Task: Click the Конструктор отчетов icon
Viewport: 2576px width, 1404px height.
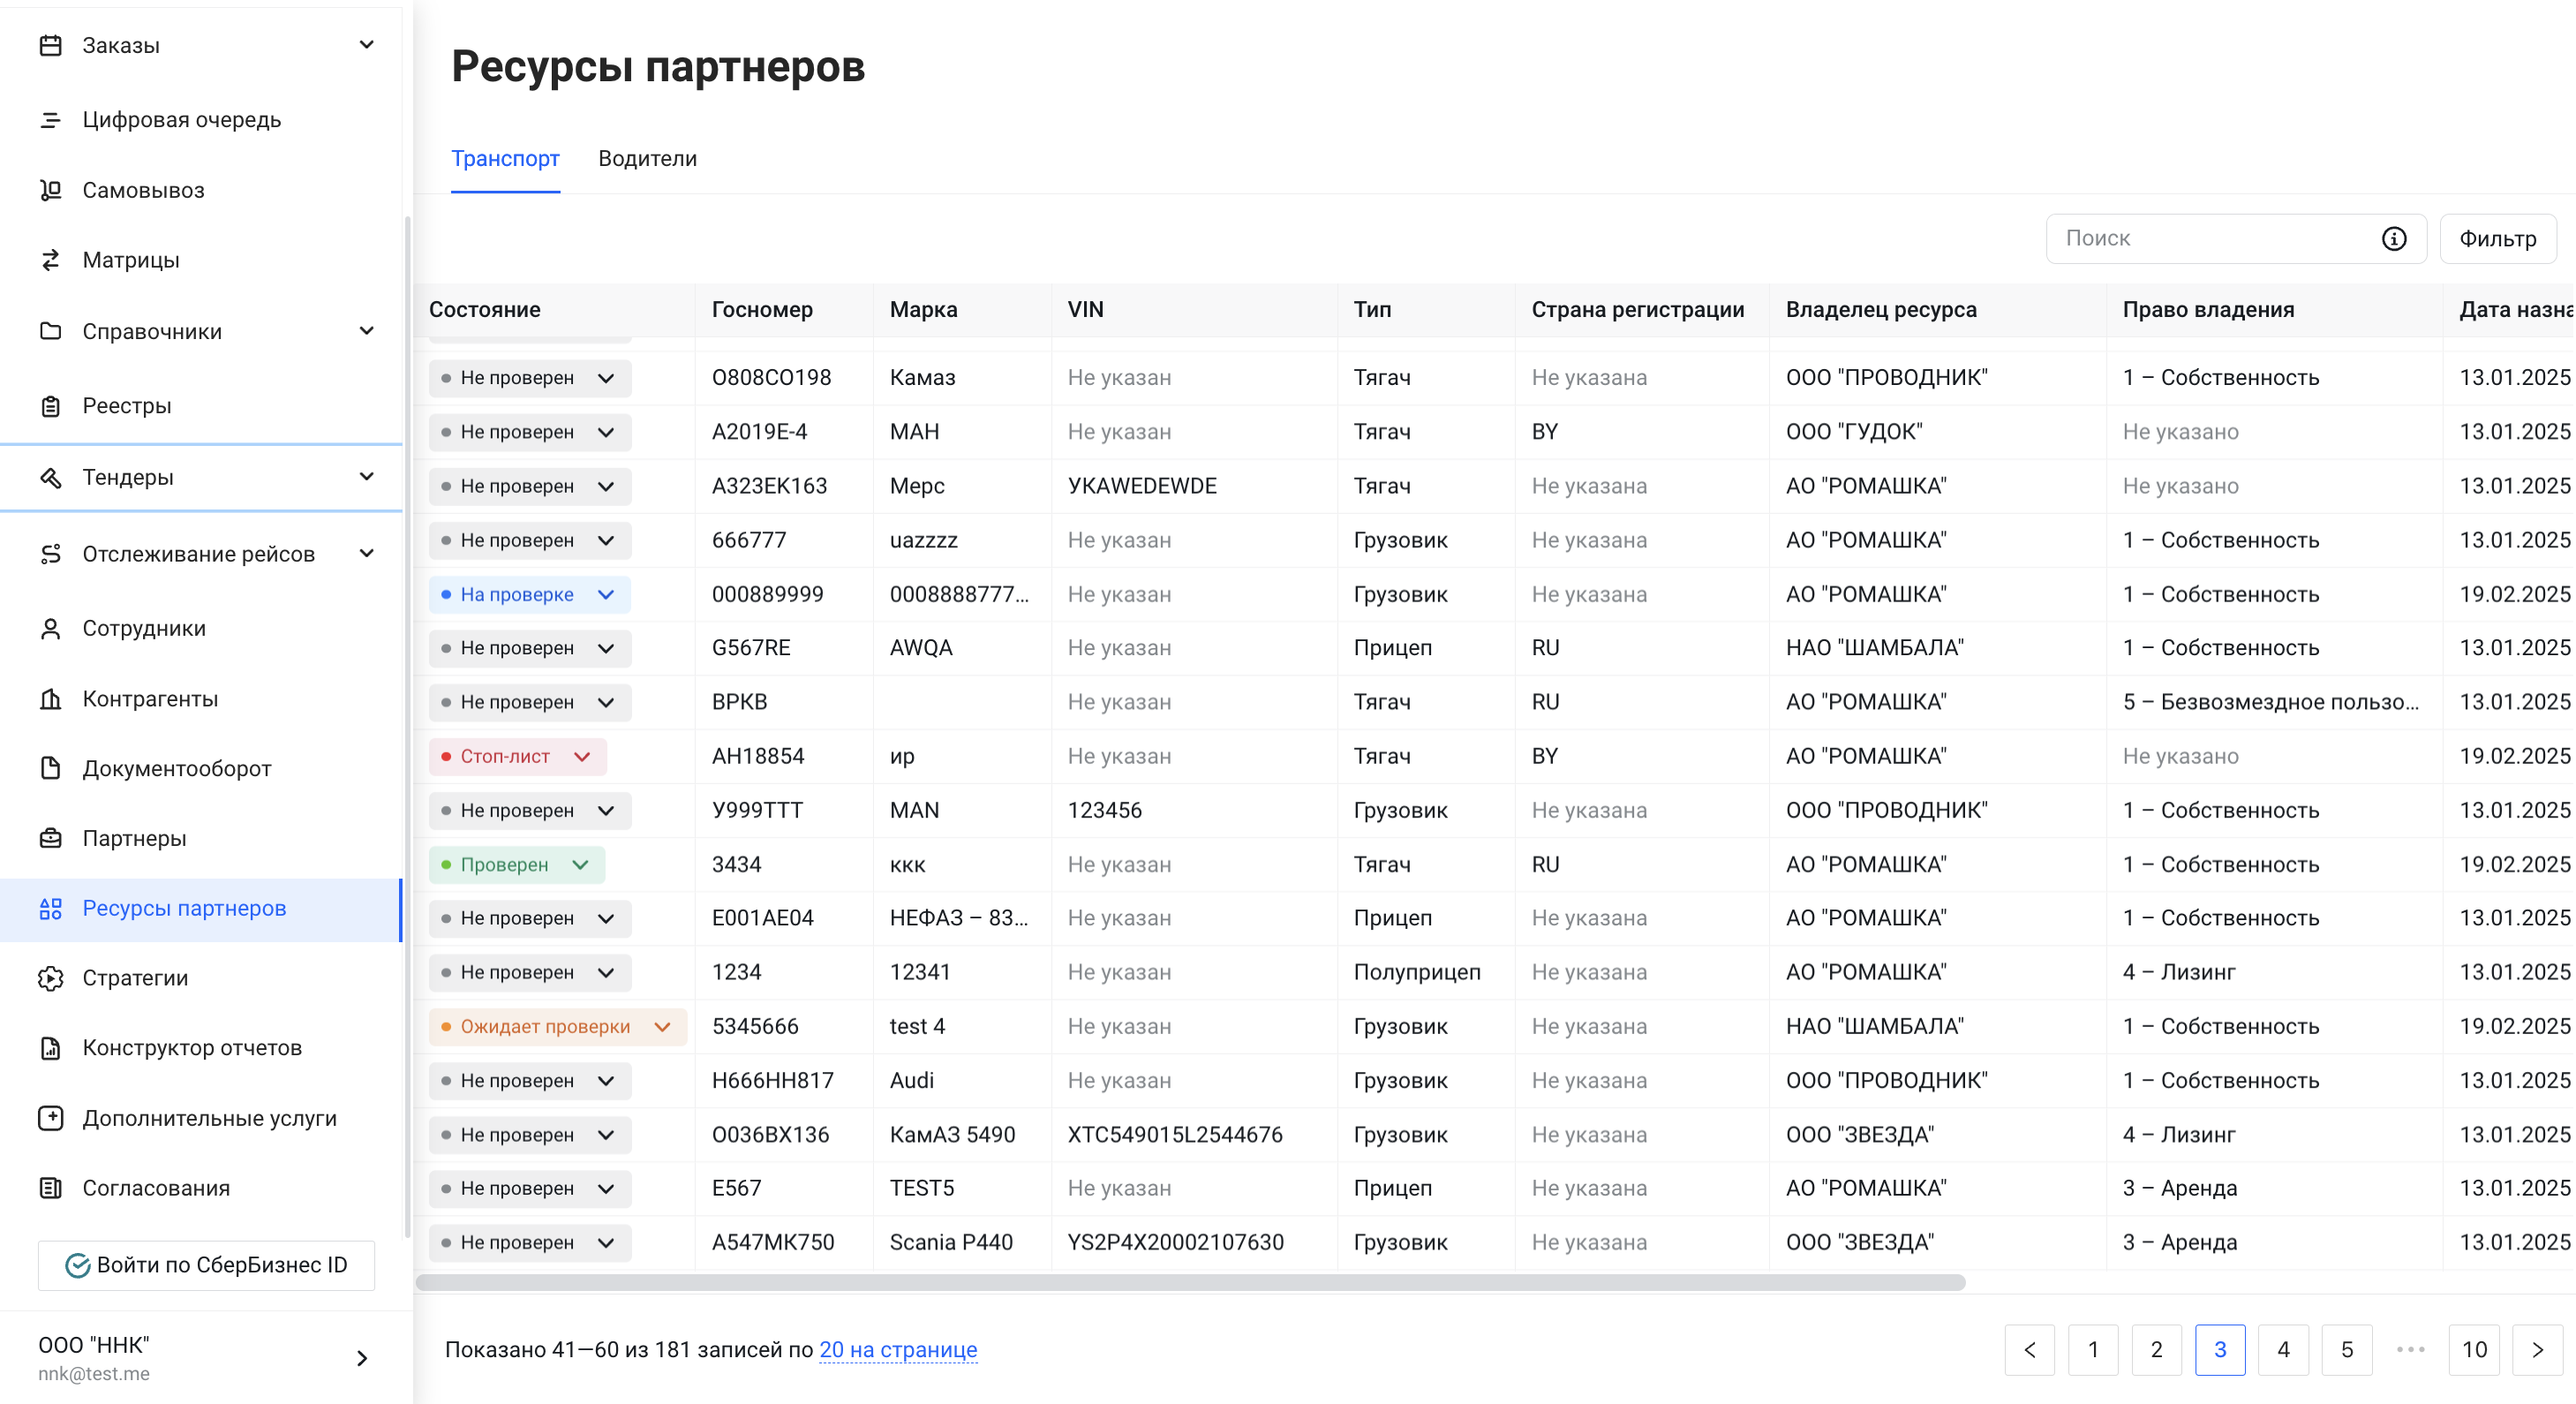Action: click(x=50, y=1048)
